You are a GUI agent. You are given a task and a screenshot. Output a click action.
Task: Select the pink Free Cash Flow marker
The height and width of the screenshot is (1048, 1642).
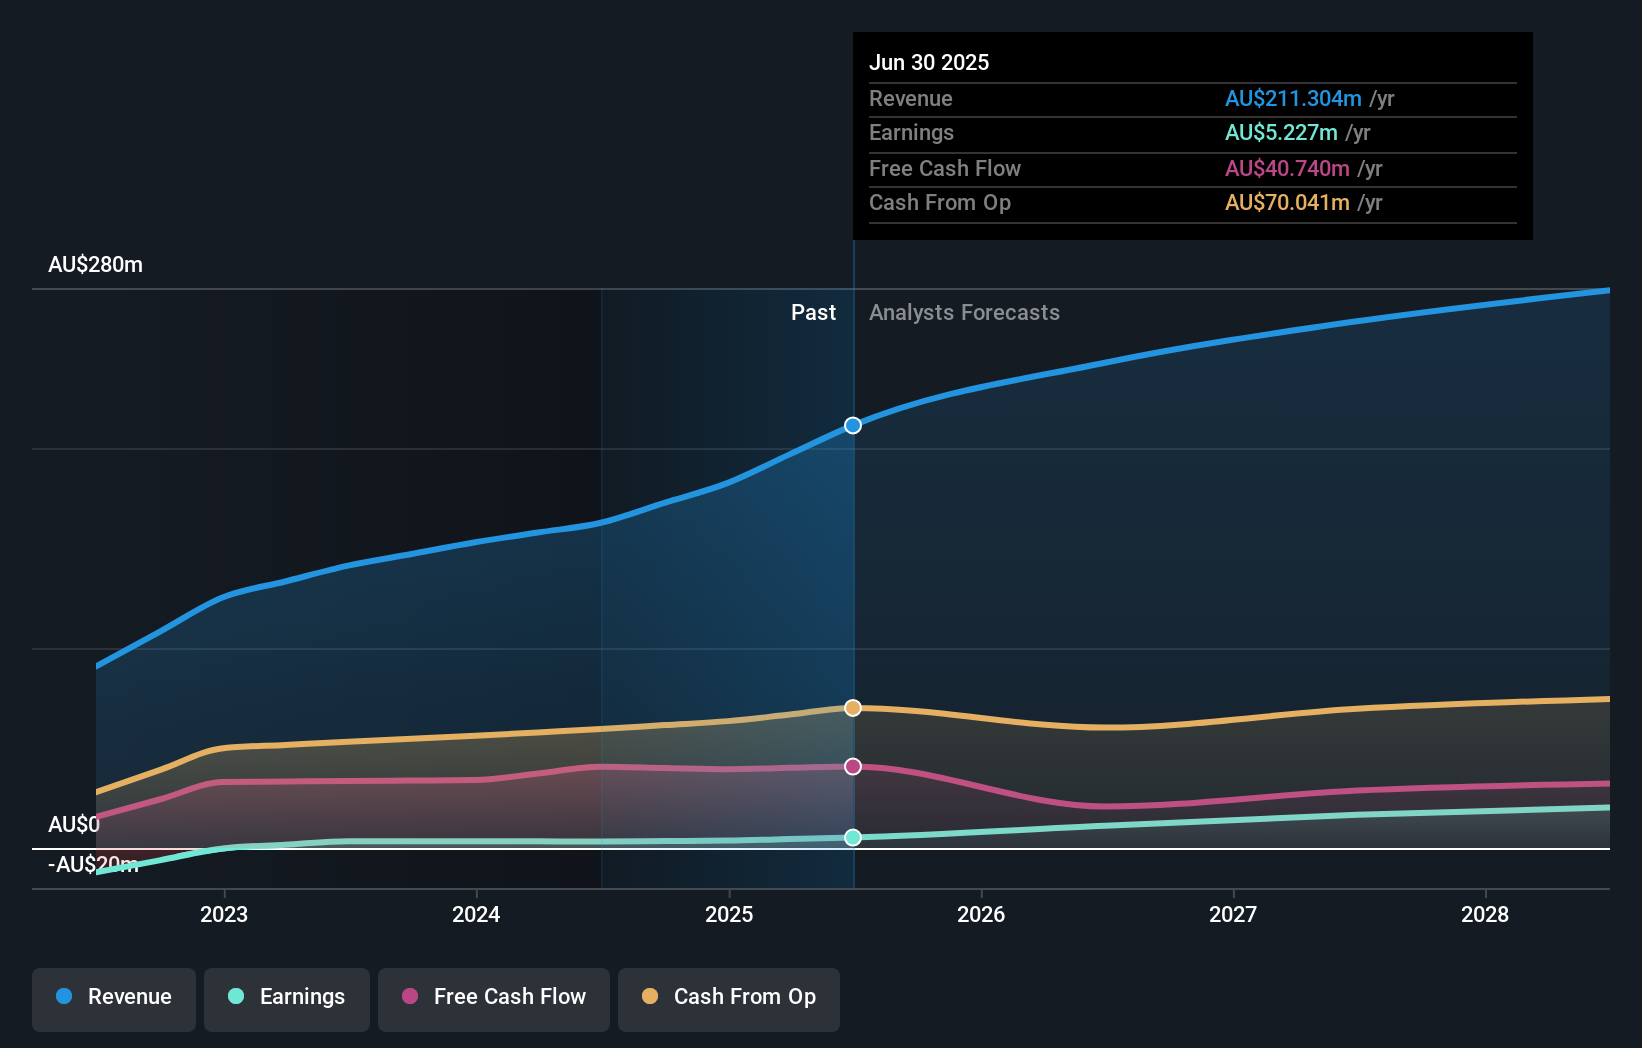(852, 766)
